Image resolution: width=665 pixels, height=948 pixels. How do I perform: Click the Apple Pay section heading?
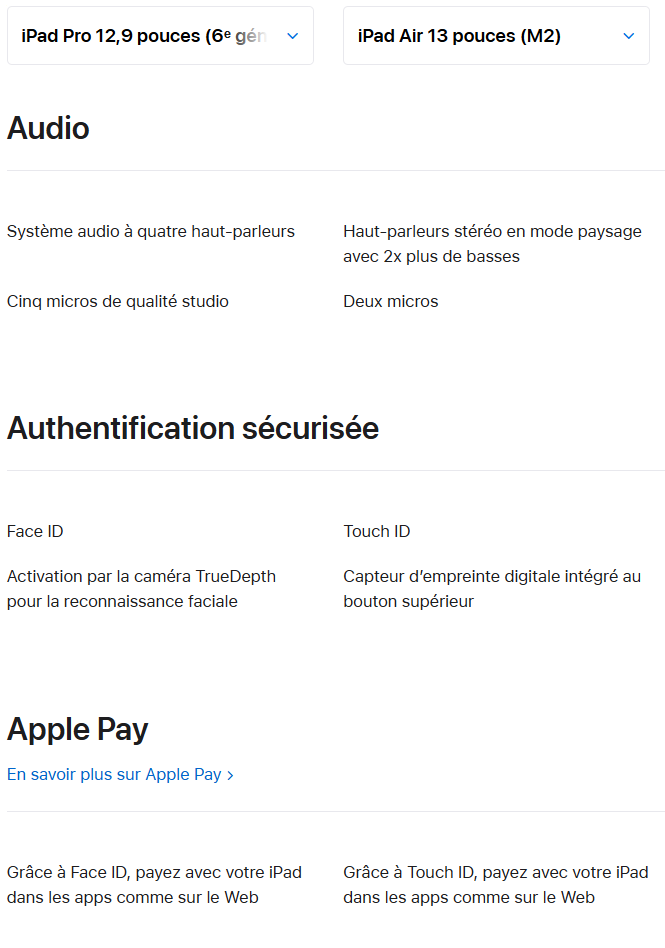coord(78,729)
